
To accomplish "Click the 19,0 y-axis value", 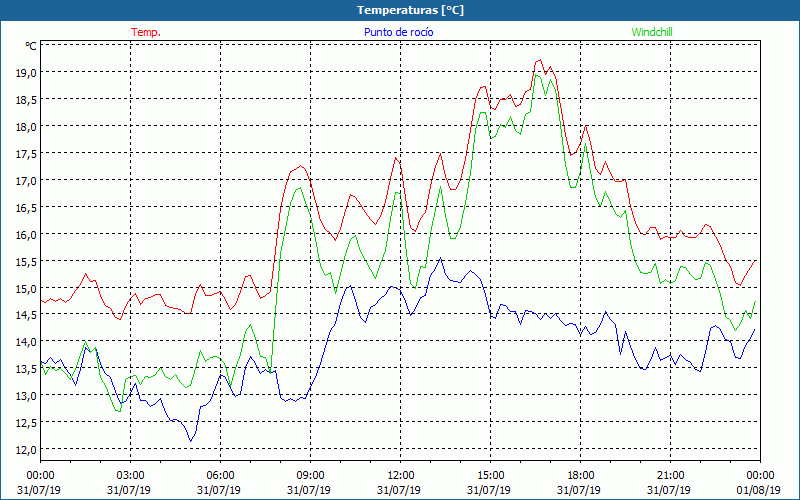I will 26,72.
